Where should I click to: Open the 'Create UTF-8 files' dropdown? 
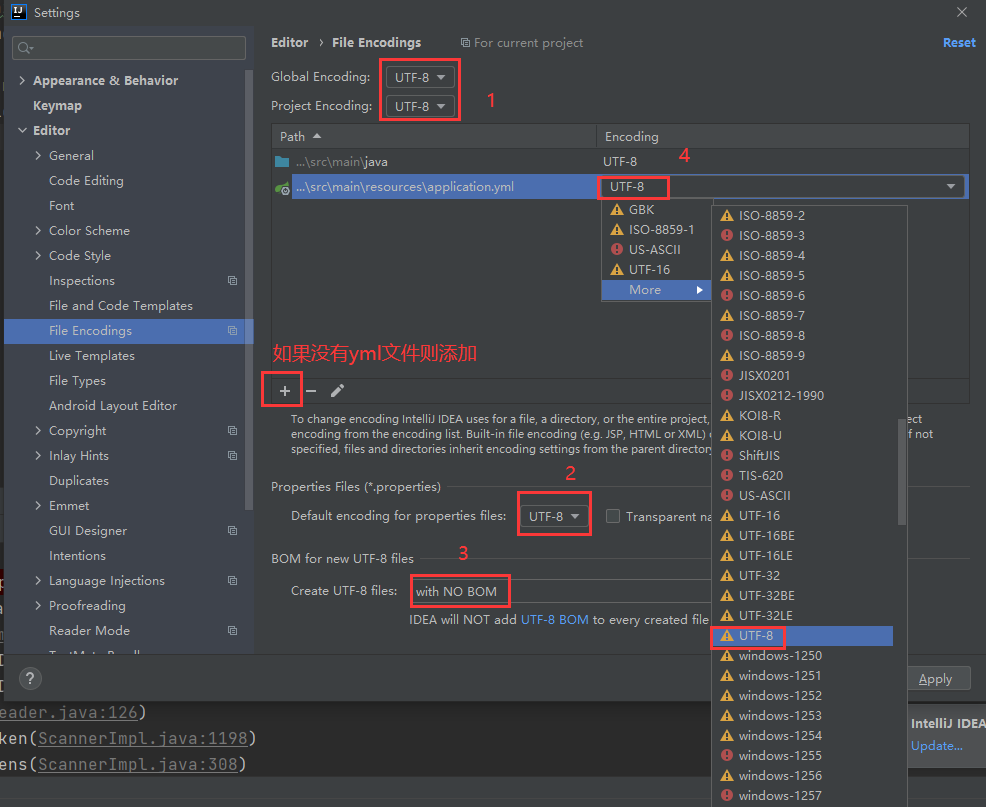point(459,591)
